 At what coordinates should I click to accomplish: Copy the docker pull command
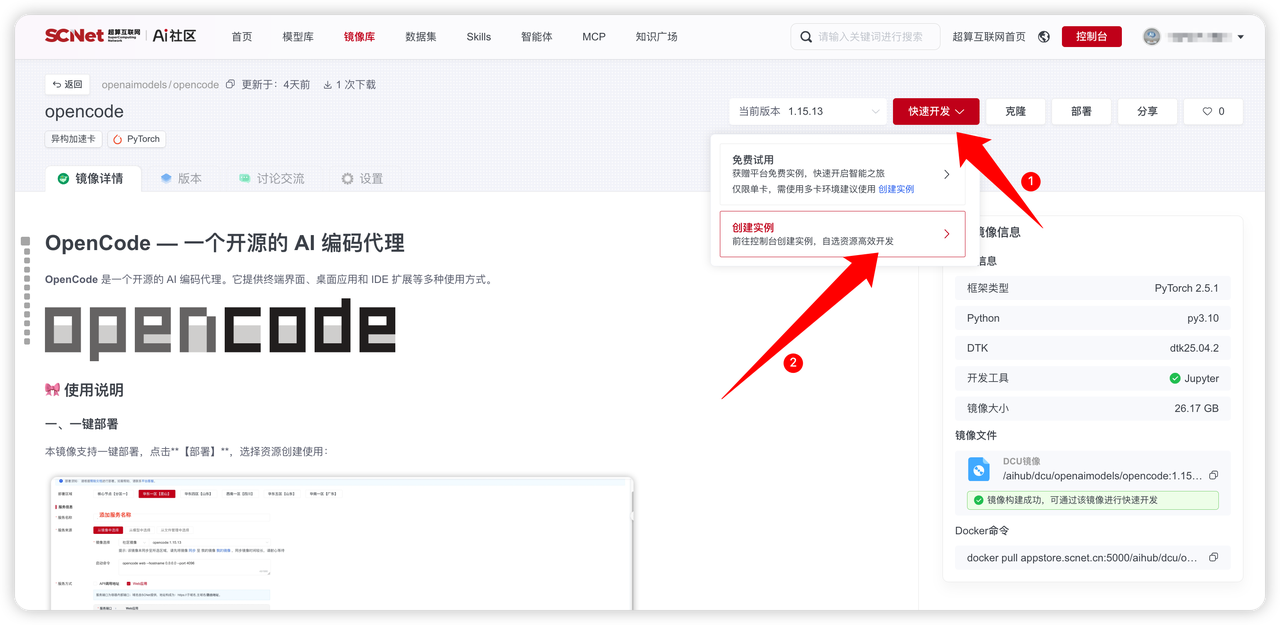pos(1213,557)
